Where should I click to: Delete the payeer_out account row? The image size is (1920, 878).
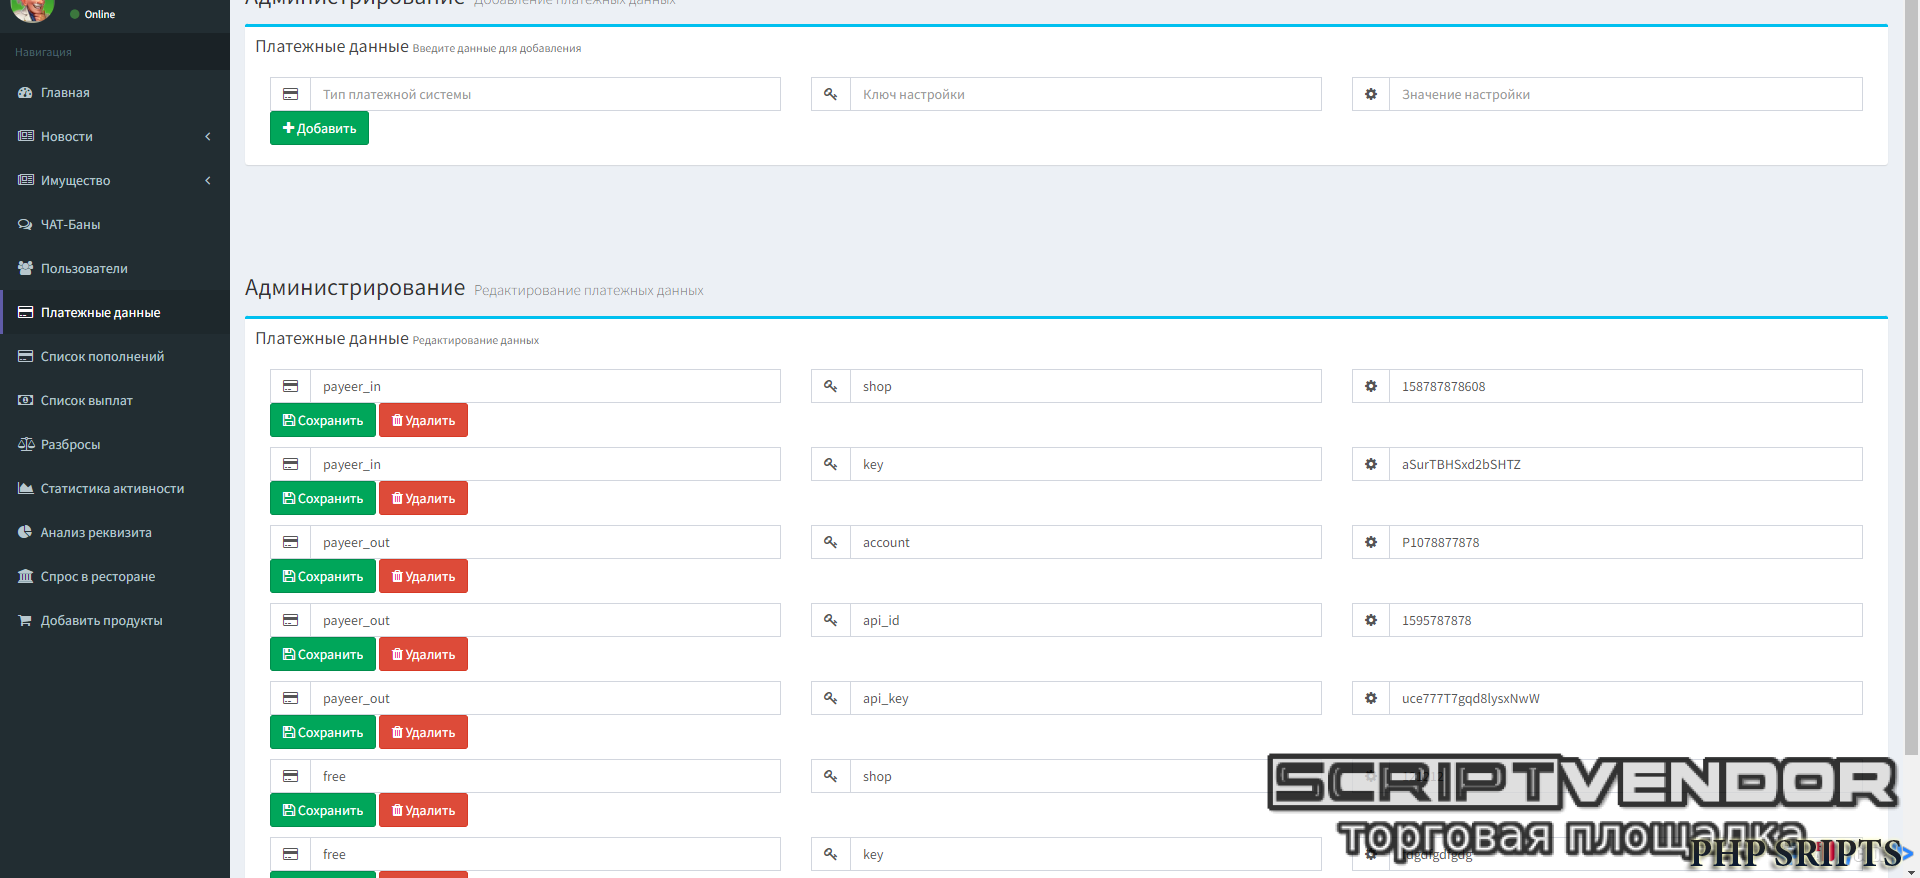click(423, 577)
